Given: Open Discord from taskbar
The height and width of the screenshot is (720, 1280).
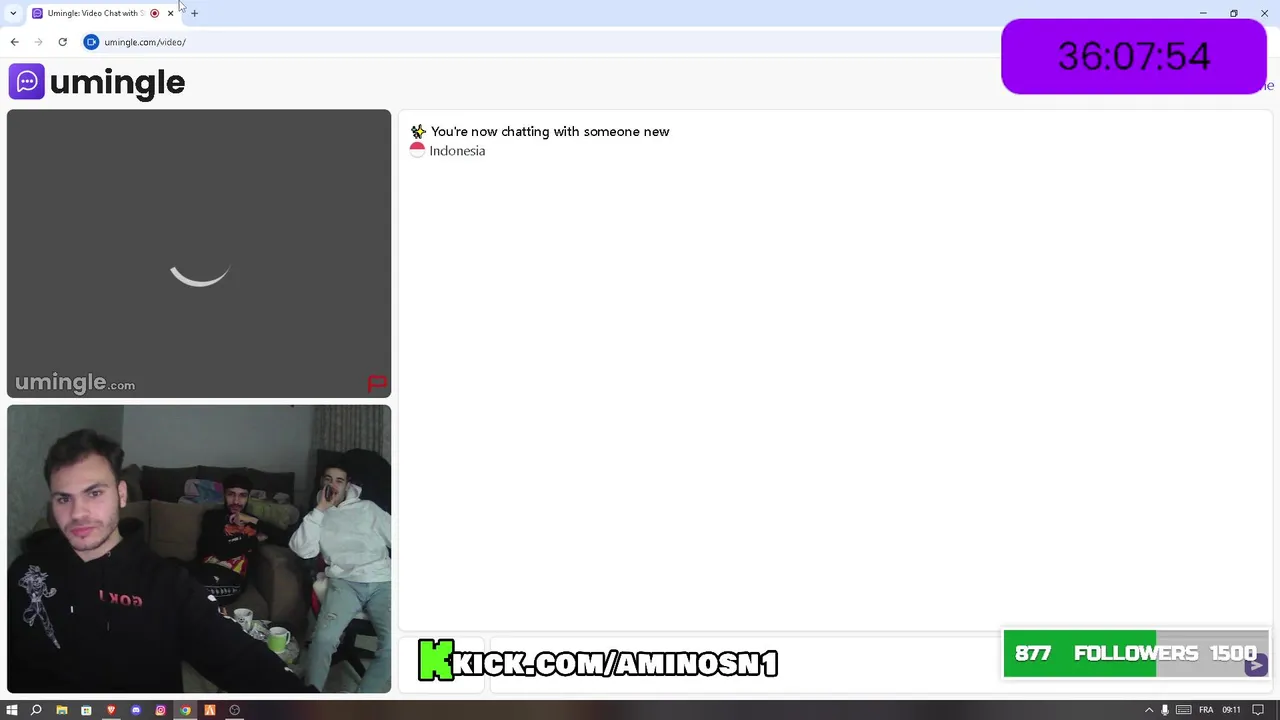Looking at the screenshot, I should pos(136,710).
